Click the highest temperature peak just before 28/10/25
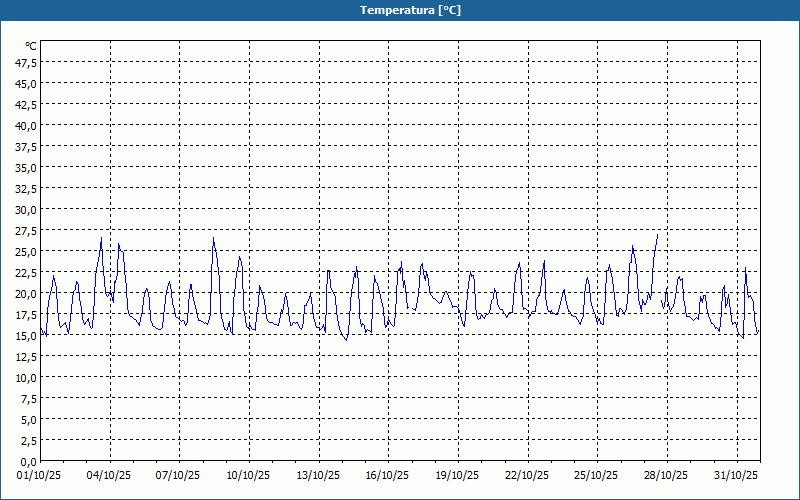 point(657,236)
